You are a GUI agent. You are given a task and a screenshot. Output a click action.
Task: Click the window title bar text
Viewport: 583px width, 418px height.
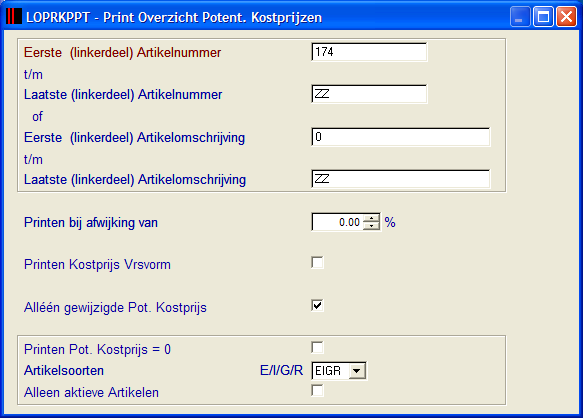[x=174, y=17]
